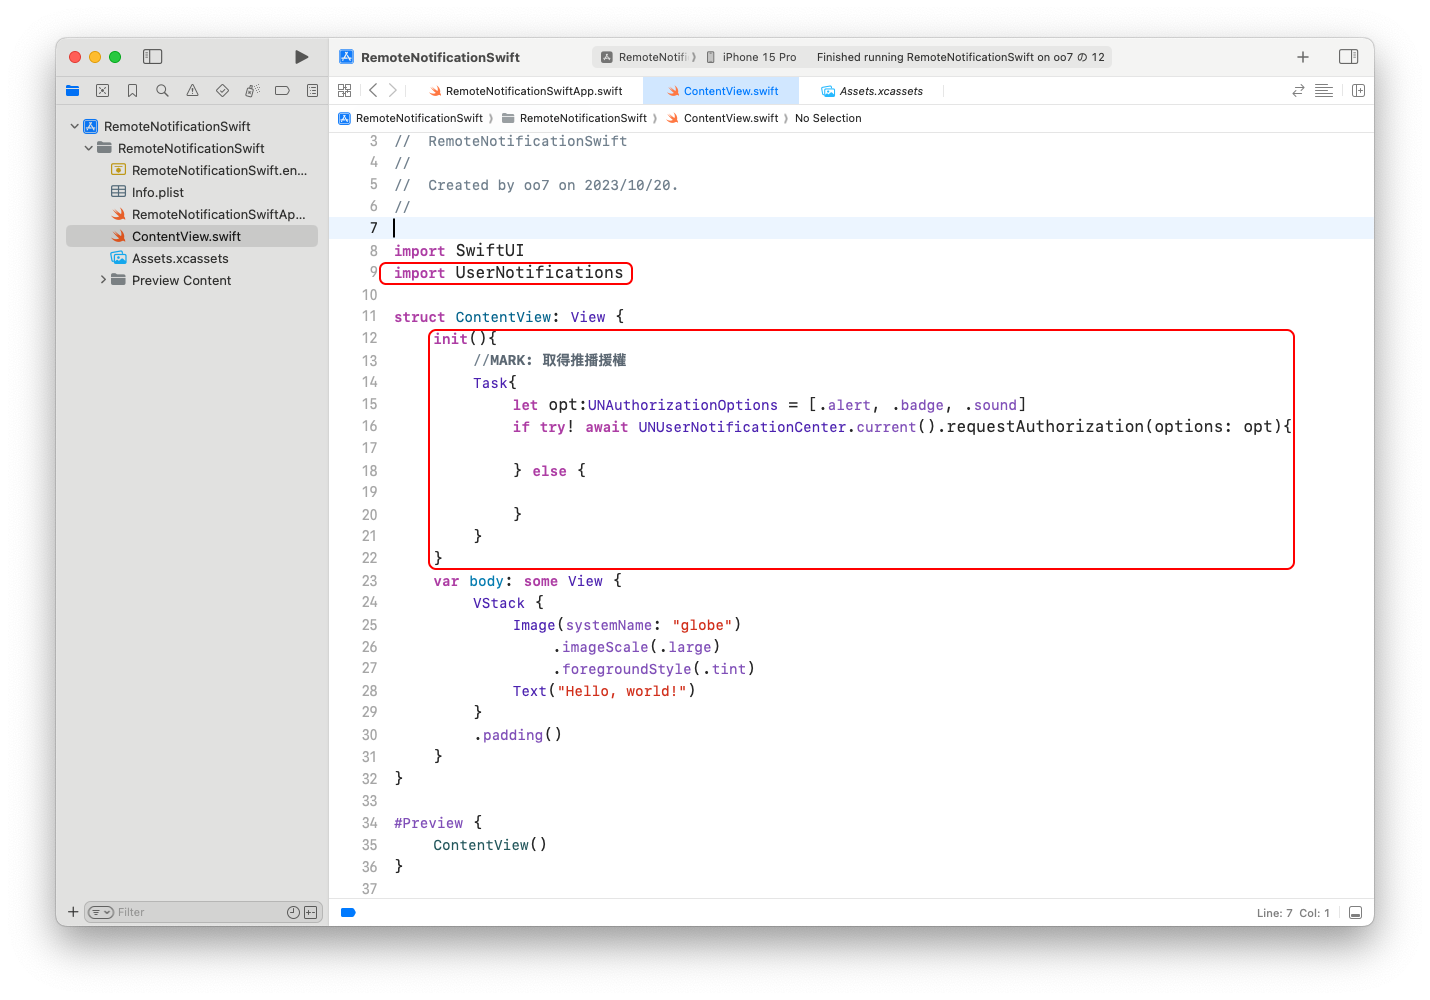
Task: Run the project with the play button
Action: 301,57
